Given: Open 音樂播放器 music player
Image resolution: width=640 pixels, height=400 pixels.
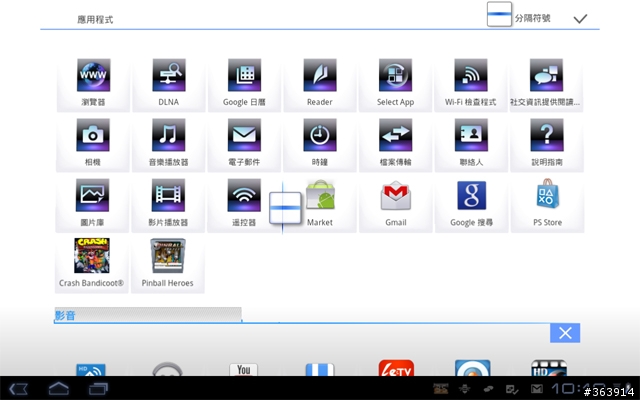Looking at the screenshot, I should click(169, 144).
